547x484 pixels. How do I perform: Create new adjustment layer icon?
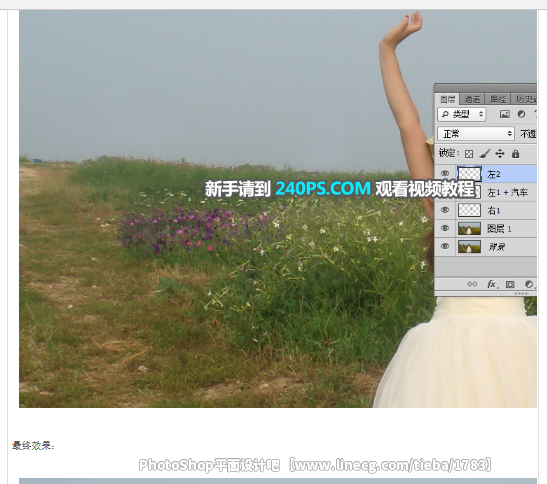tap(529, 284)
